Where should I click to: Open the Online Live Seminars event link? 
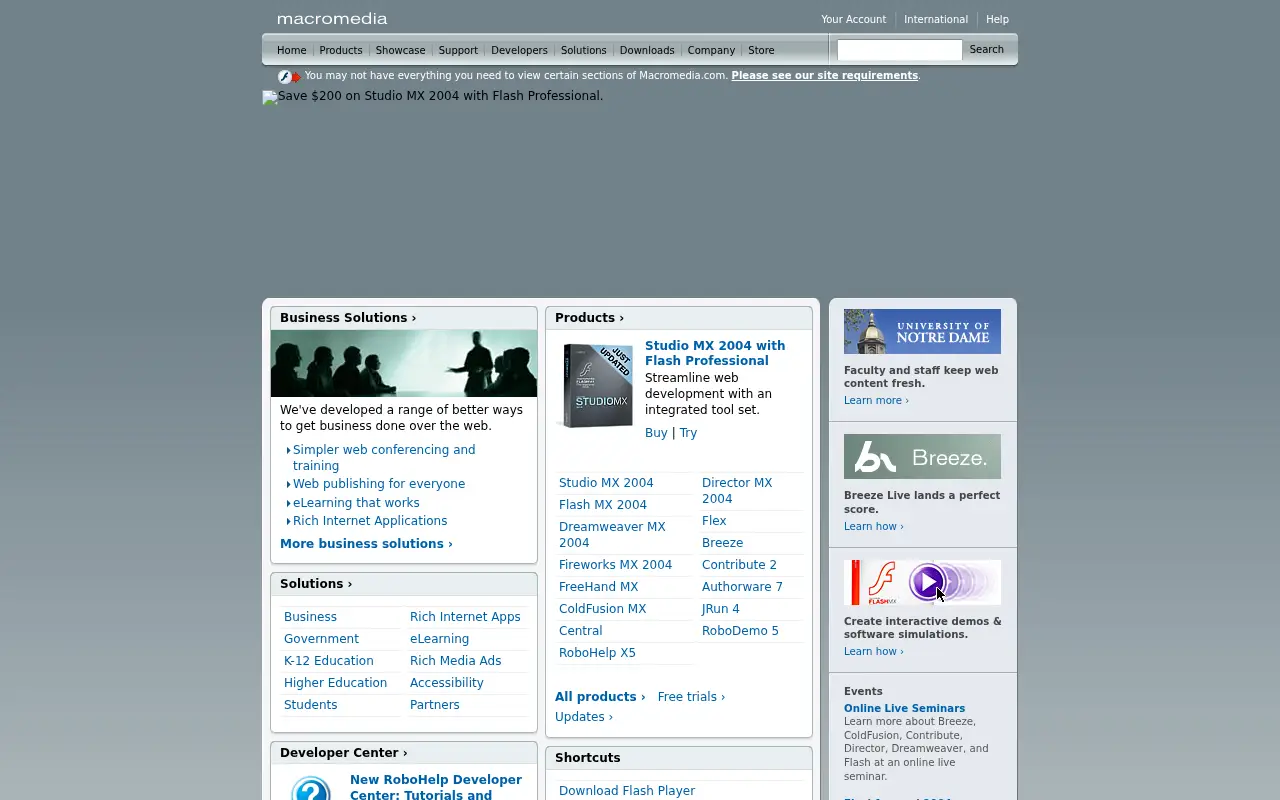point(904,708)
